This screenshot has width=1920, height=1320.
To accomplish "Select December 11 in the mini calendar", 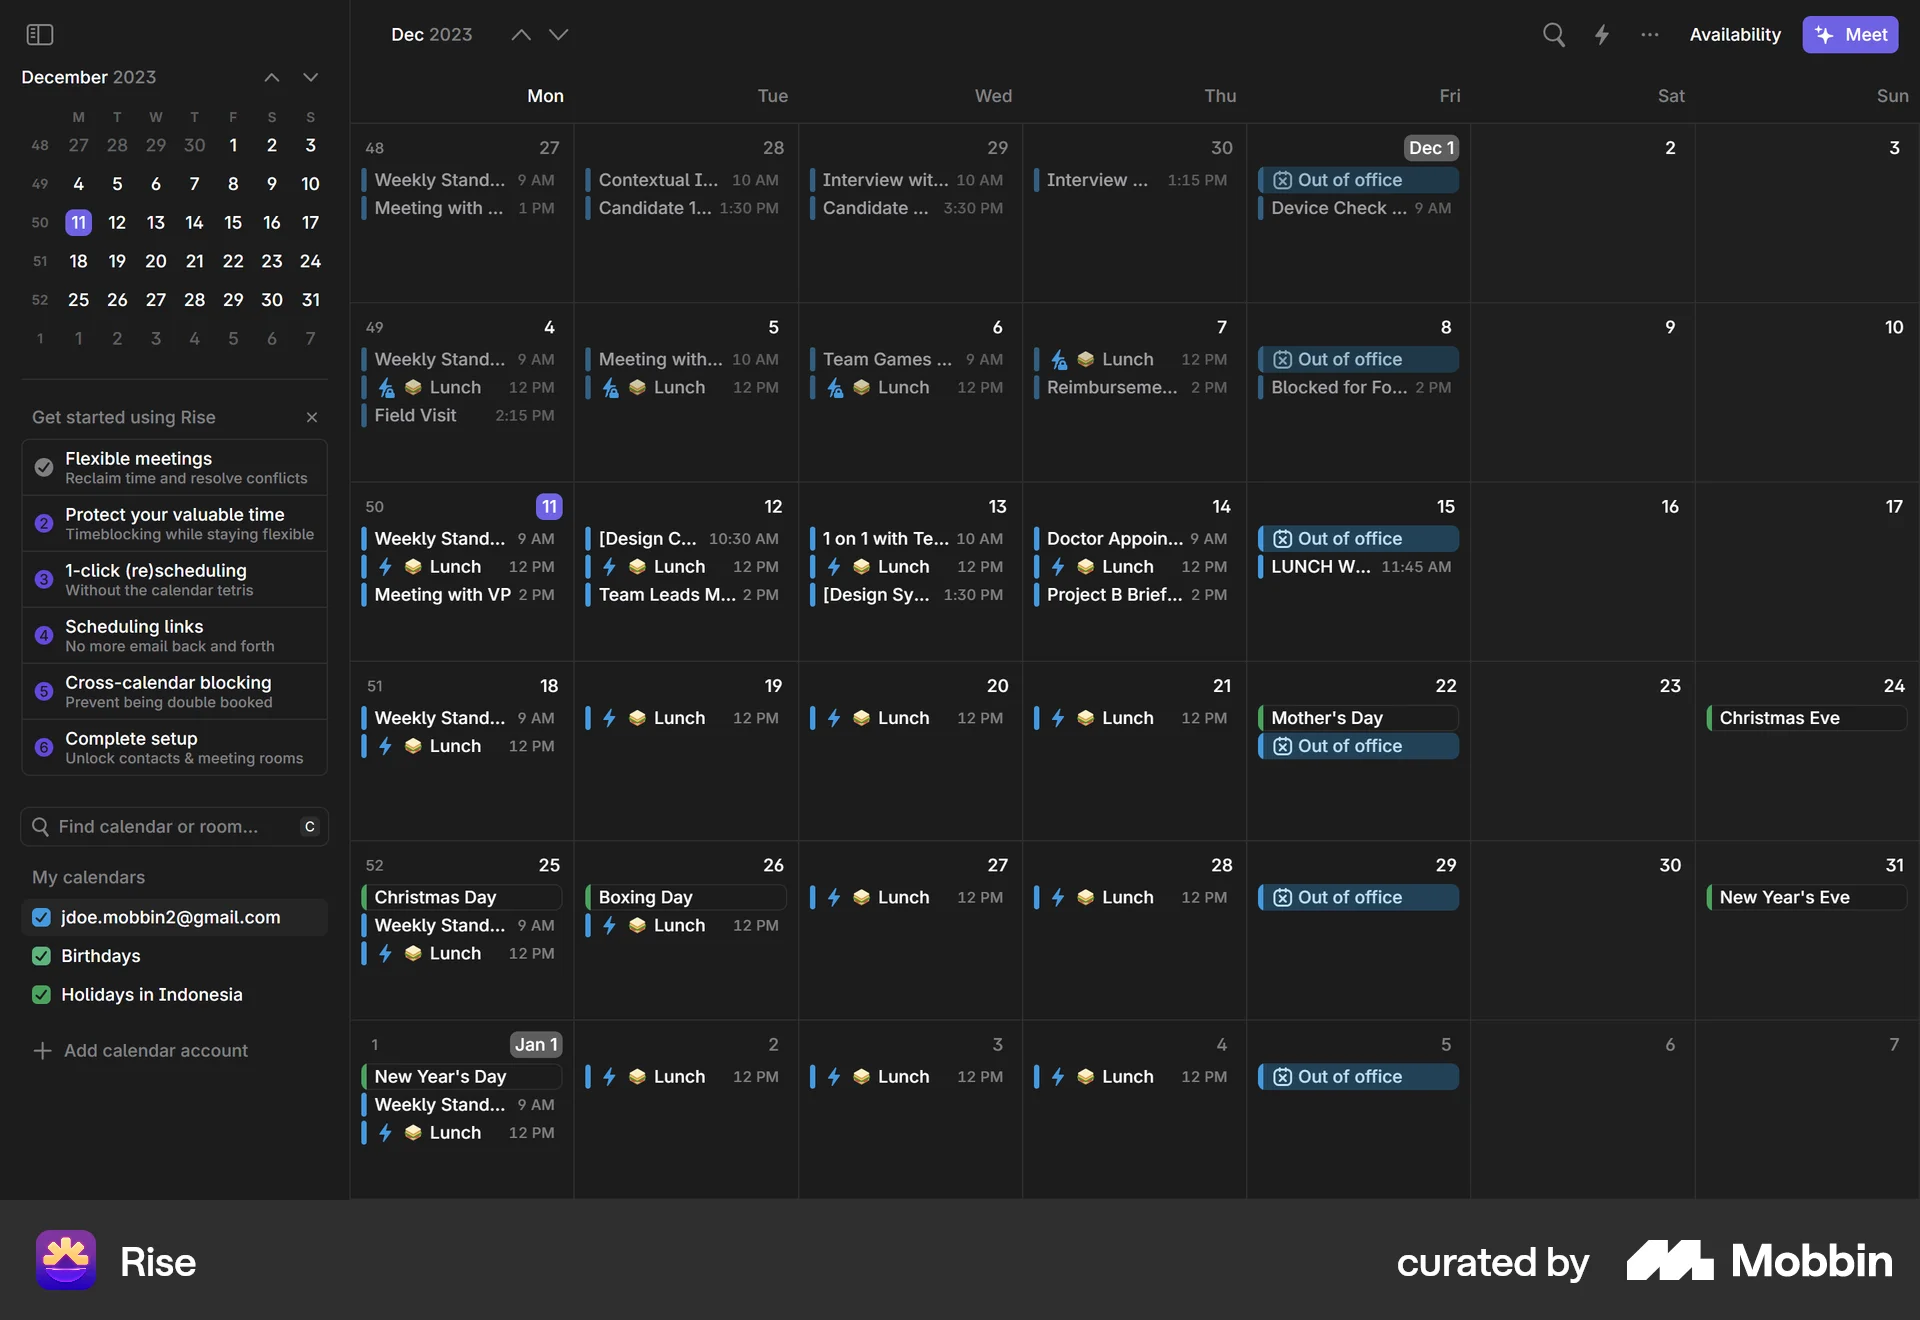I will pos(78,222).
